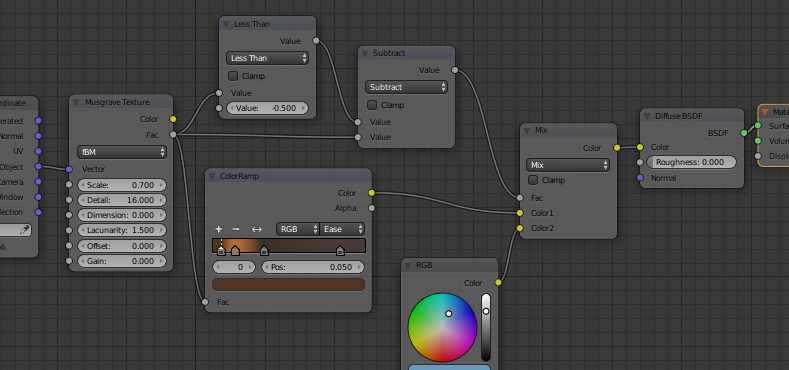
Task: Collapse the ColorRamp node
Action: (211, 176)
